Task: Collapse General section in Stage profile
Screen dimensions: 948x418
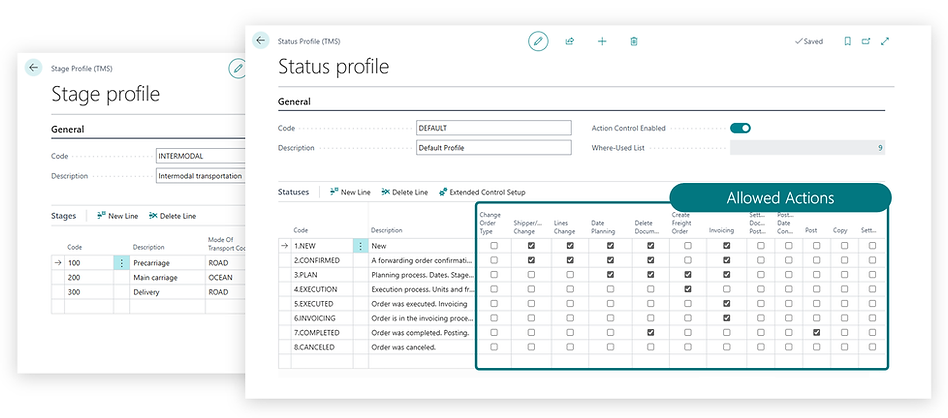Action: (67, 129)
